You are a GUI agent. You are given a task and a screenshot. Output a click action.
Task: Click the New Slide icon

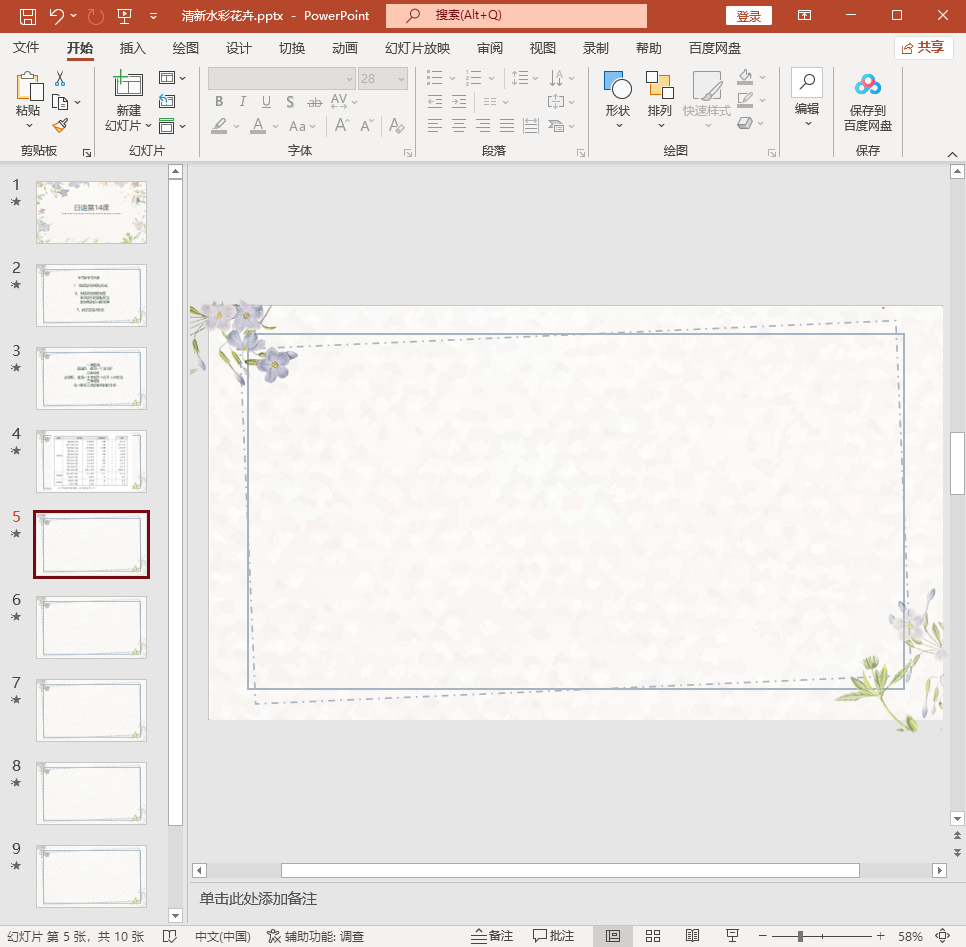pyautogui.click(x=128, y=84)
